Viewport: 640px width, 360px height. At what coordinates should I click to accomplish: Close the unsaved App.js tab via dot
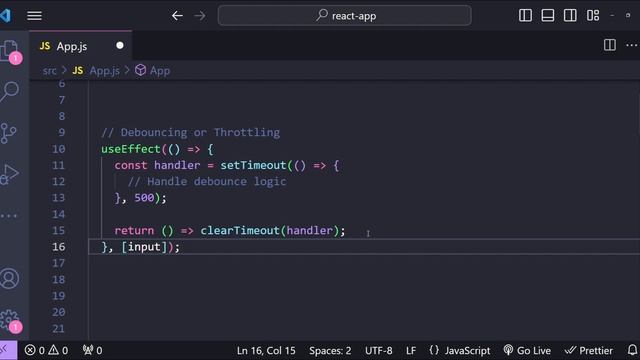[120, 45]
